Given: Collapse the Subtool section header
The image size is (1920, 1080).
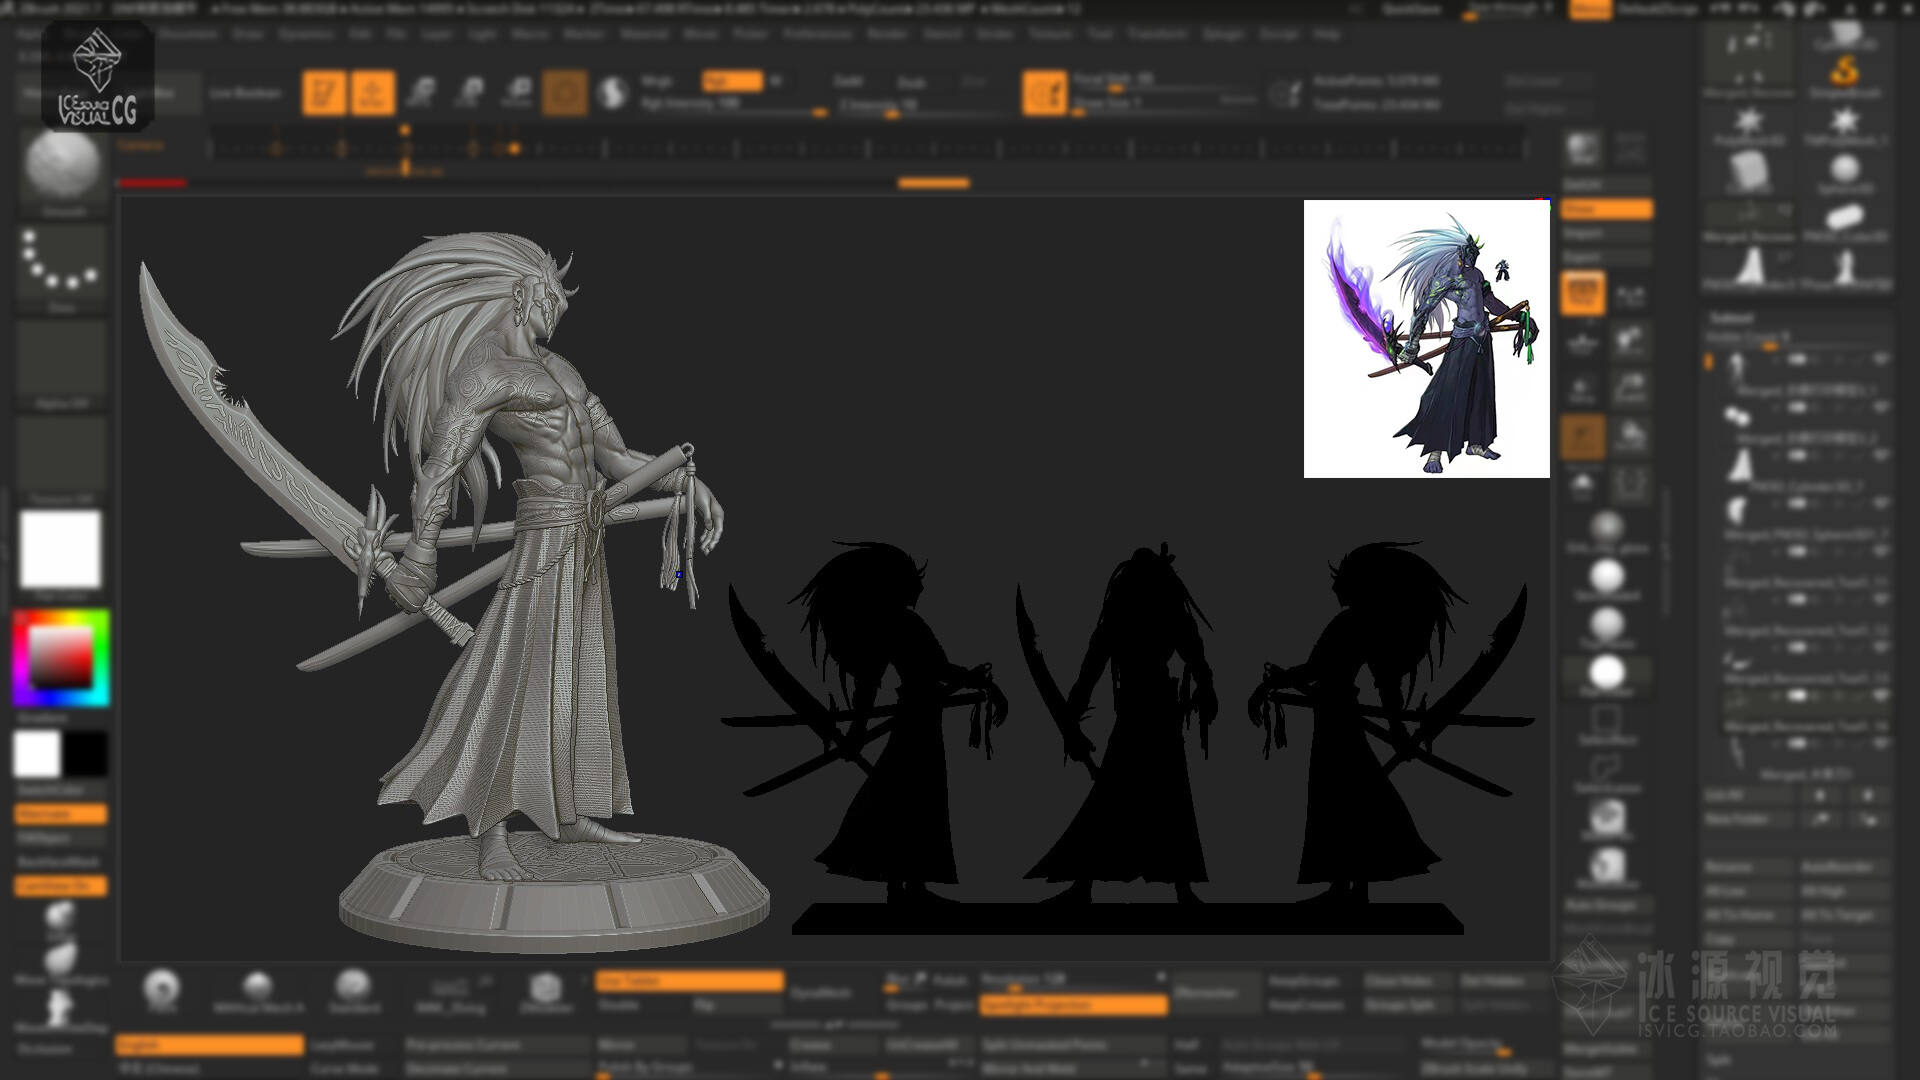Looking at the screenshot, I should click(x=1732, y=318).
